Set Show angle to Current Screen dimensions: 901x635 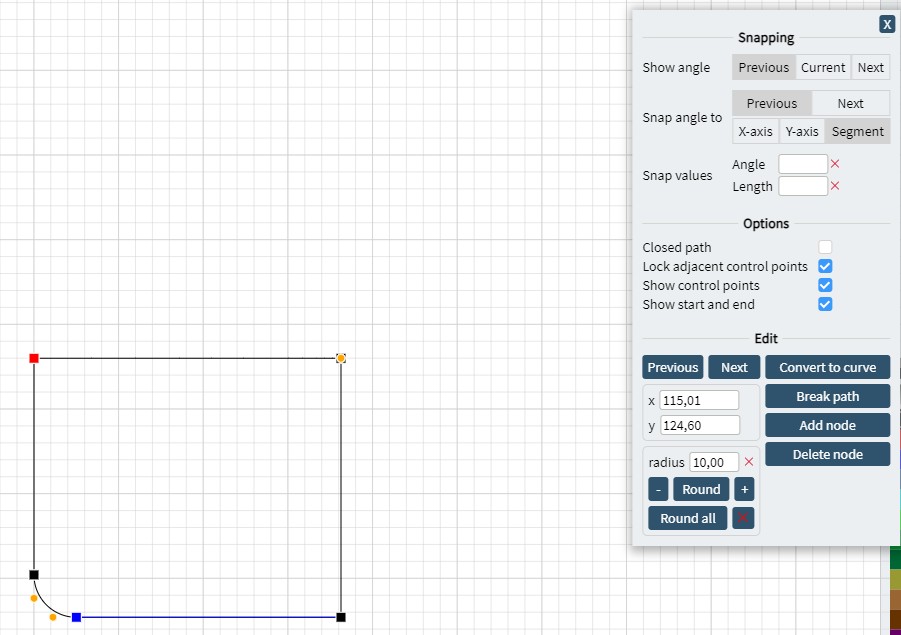(x=823, y=67)
